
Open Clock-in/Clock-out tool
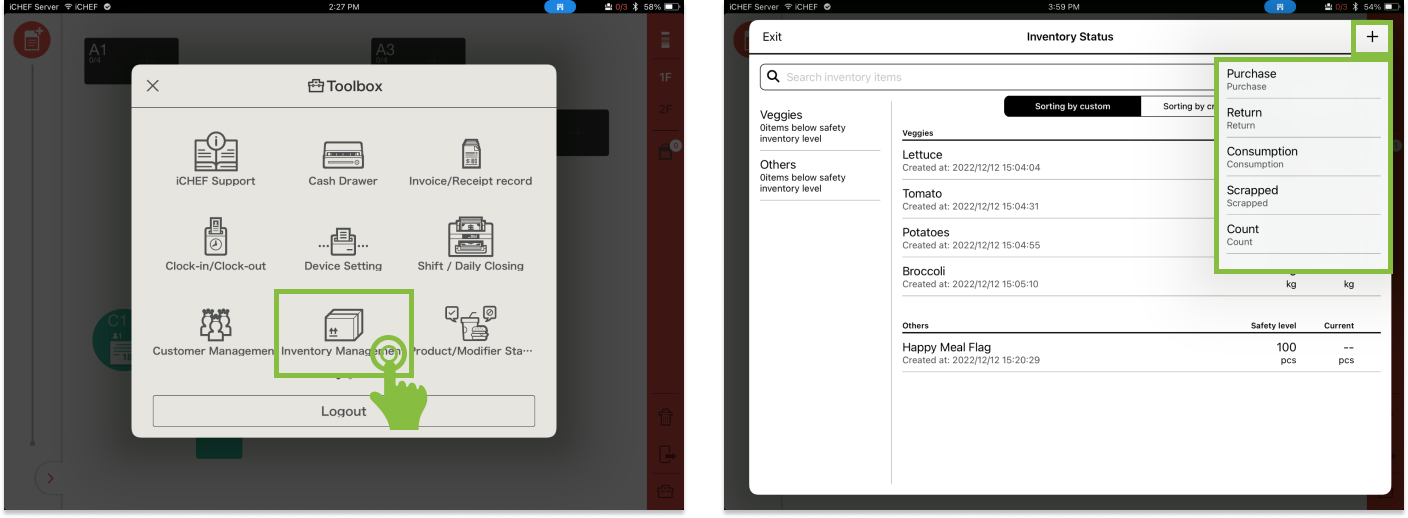[x=215, y=245]
